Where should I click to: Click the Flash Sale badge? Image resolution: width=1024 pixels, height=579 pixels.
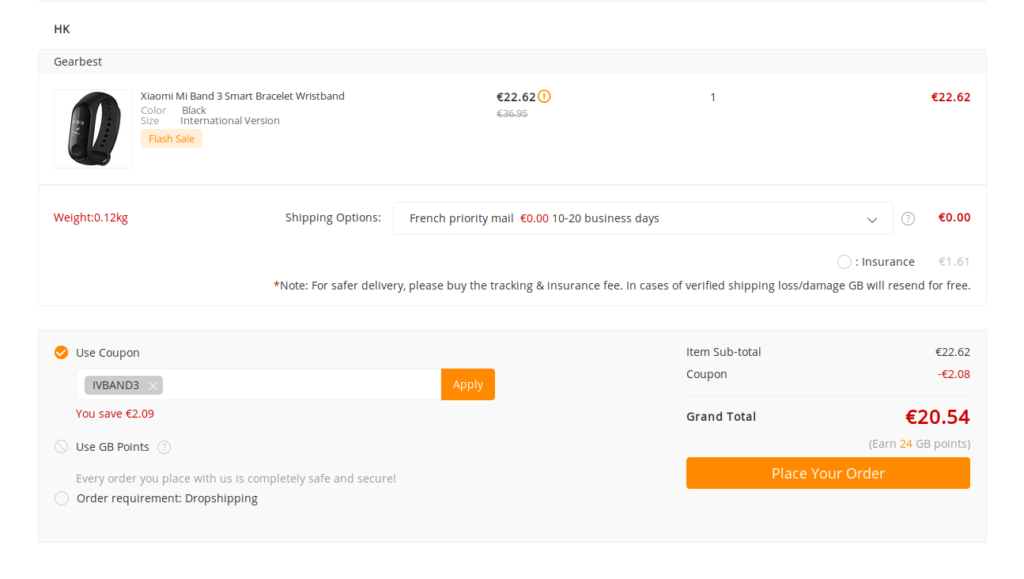[x=171, y=138]
